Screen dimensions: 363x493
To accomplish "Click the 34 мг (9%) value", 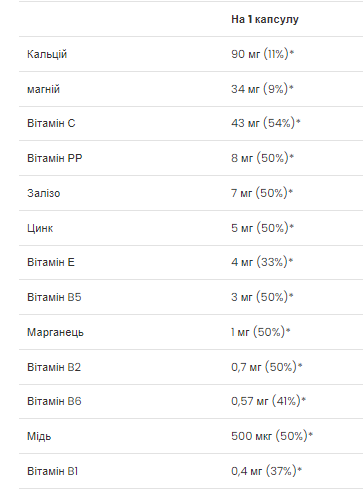I will tap(262, 89).
